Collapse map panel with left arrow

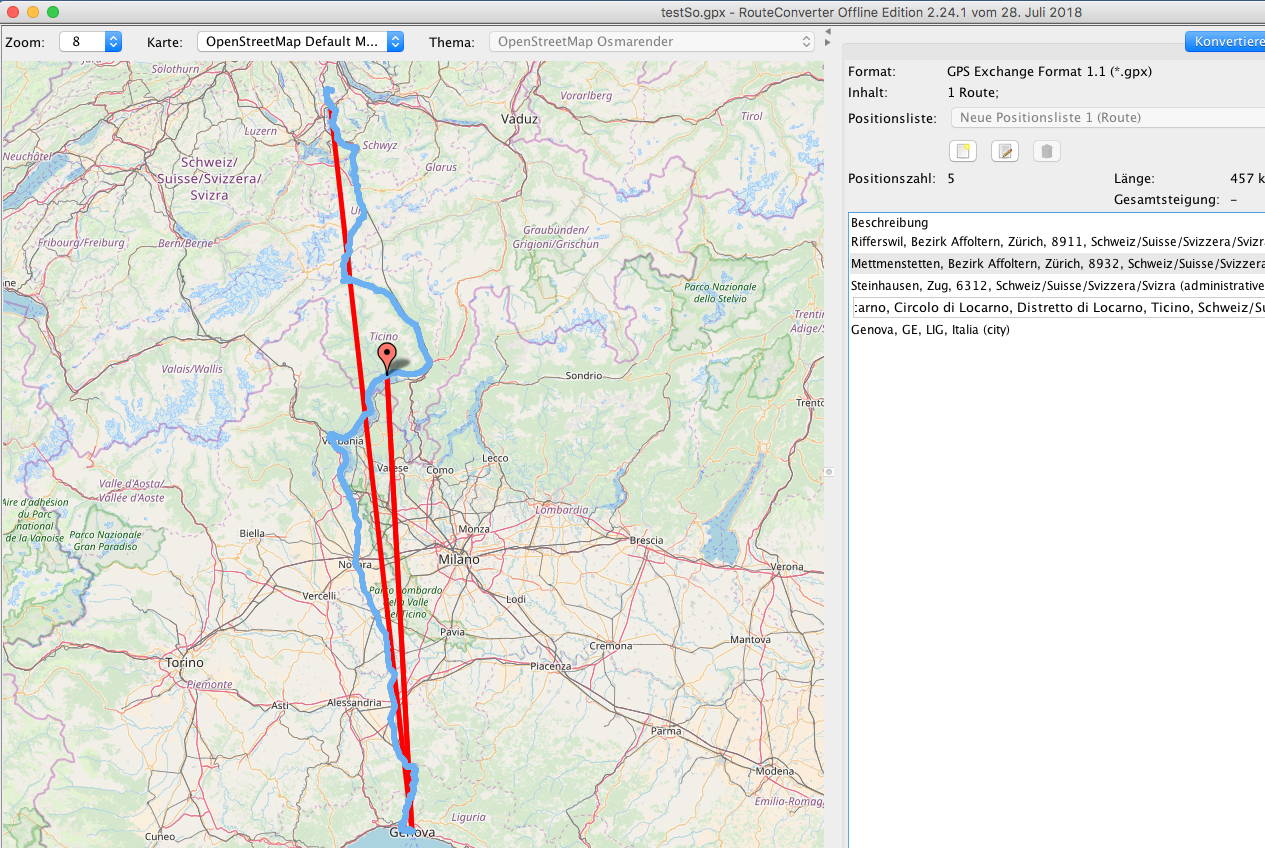827,32
